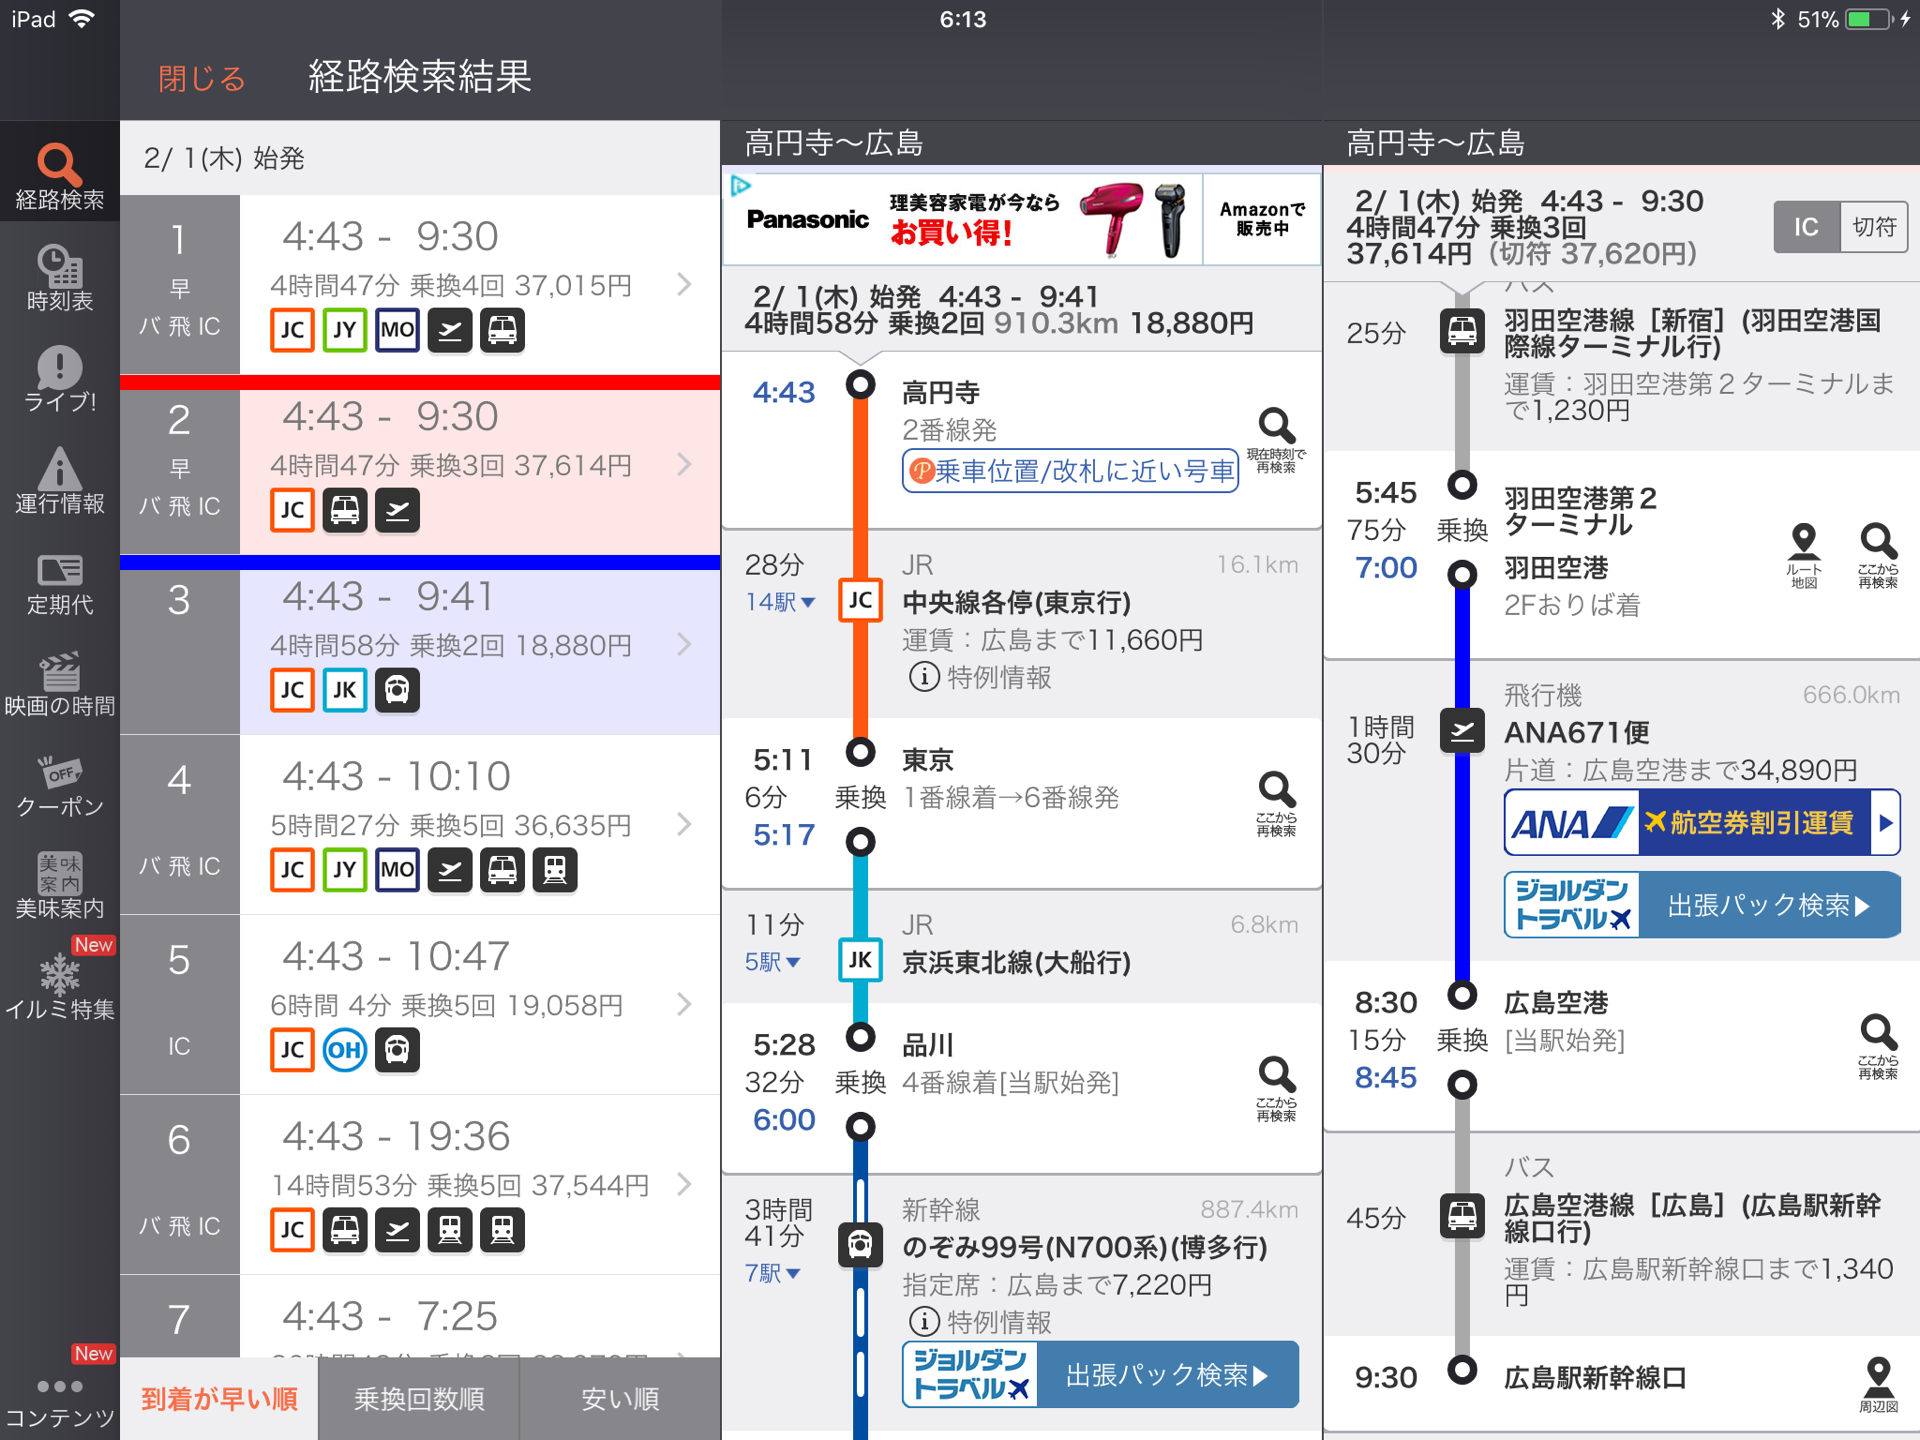The width and height of the screenshot is (1920, 1440).
Task: Sort by 乗換回数順 tab
Action: (x=419, y=1399)
